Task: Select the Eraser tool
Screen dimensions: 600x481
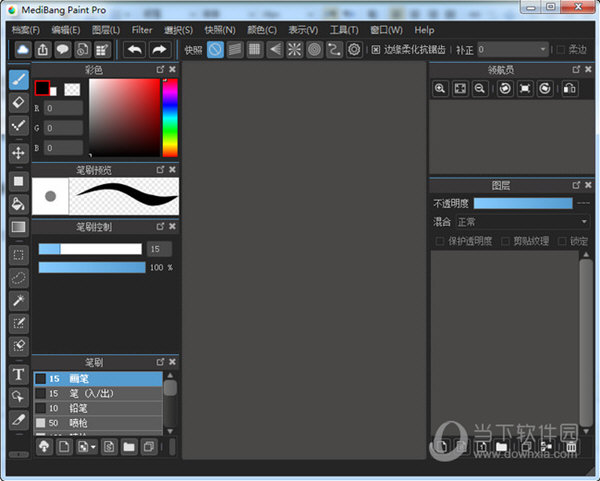Action: pyautogui.click(x=18, y=103)
